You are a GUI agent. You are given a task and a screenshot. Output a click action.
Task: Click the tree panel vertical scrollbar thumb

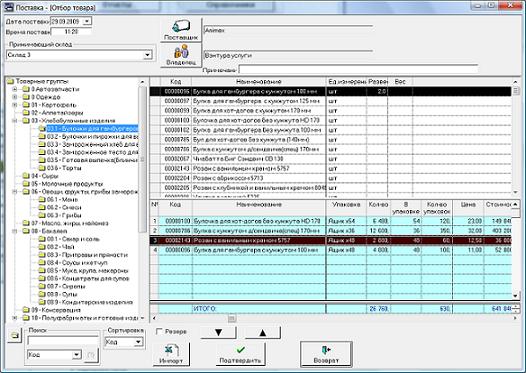pyautogui.click(x=143, y=159)
